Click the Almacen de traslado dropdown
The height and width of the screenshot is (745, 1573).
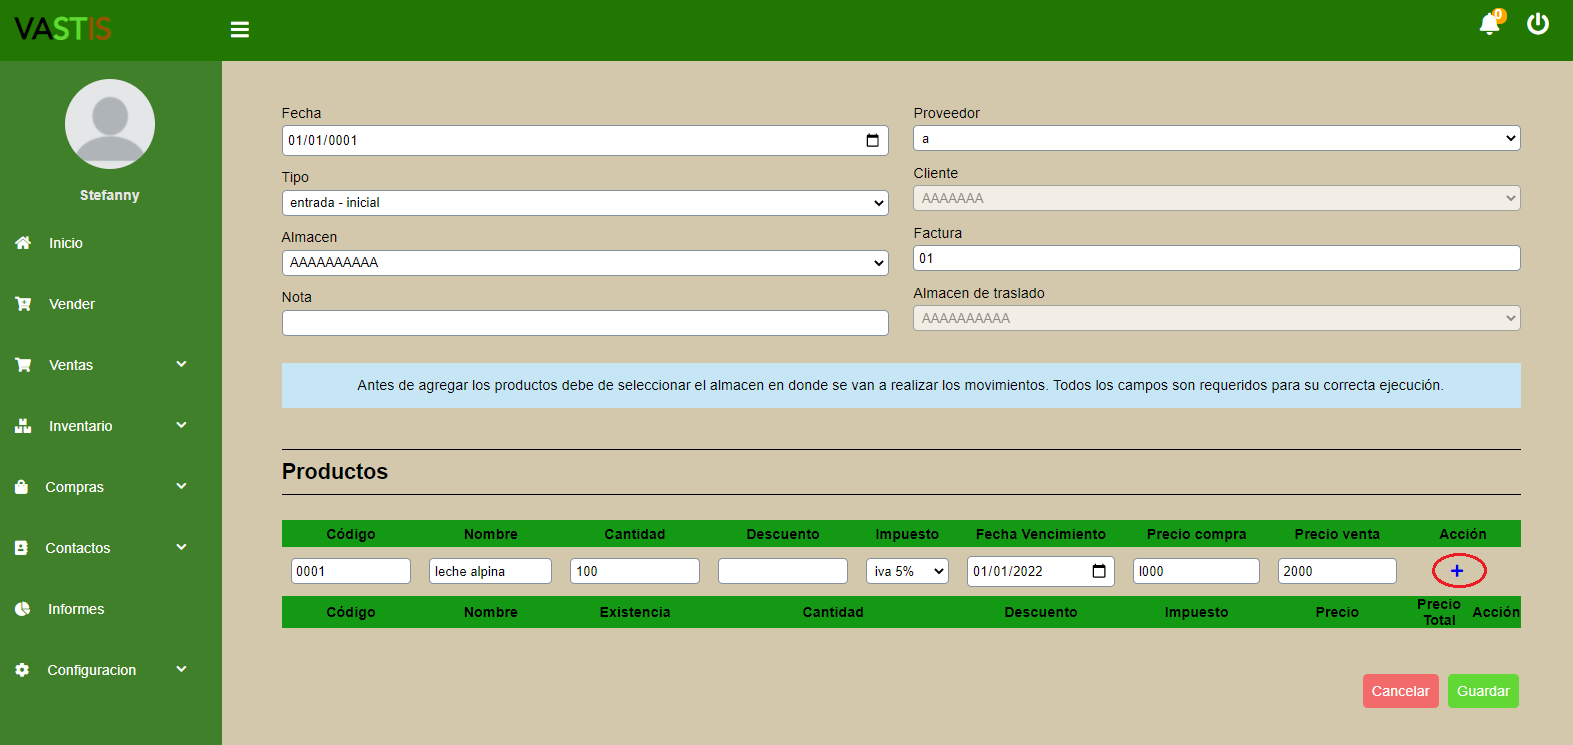pos(1217,318)
